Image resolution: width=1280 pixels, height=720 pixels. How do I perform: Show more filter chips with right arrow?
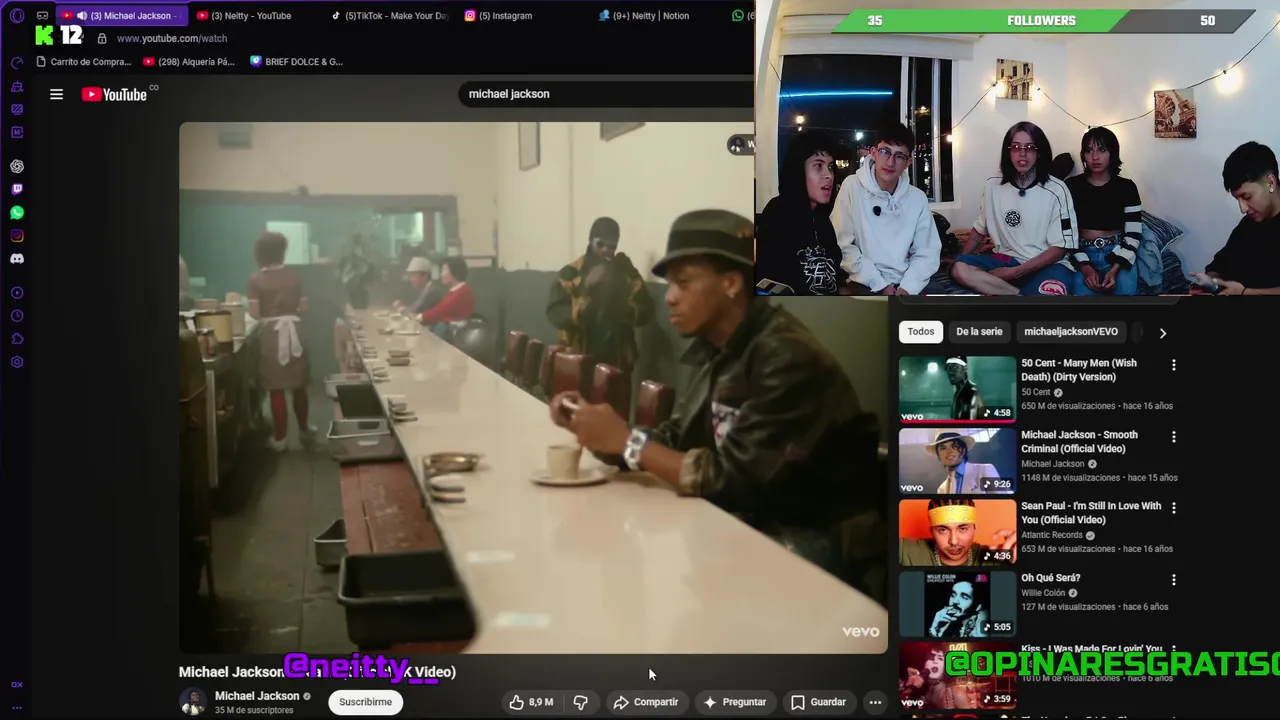click(1163, 333)
